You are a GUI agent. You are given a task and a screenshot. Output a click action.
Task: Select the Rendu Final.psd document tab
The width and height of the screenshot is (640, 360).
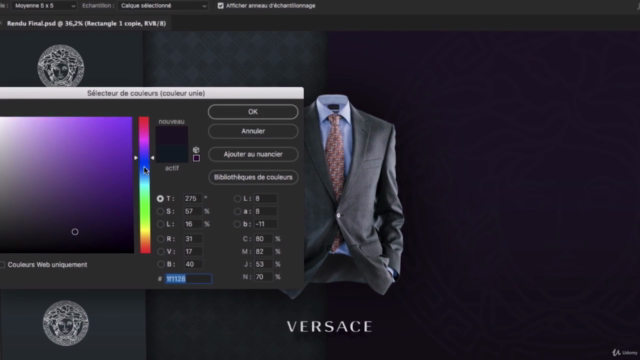(86, 24)
